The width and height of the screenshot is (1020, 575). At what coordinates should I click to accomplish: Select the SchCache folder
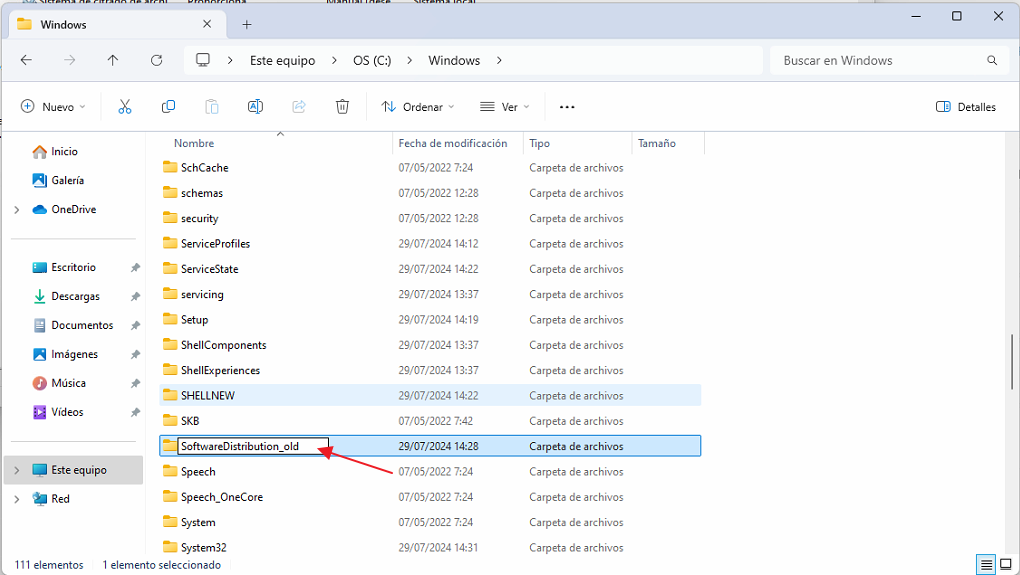click(x=430, y=168)
